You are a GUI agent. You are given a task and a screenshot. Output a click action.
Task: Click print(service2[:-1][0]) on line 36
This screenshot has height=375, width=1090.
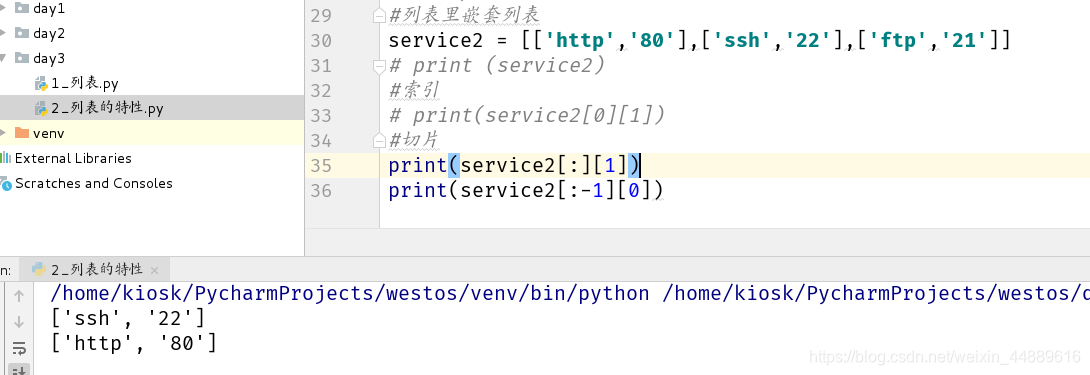[526, 191]
